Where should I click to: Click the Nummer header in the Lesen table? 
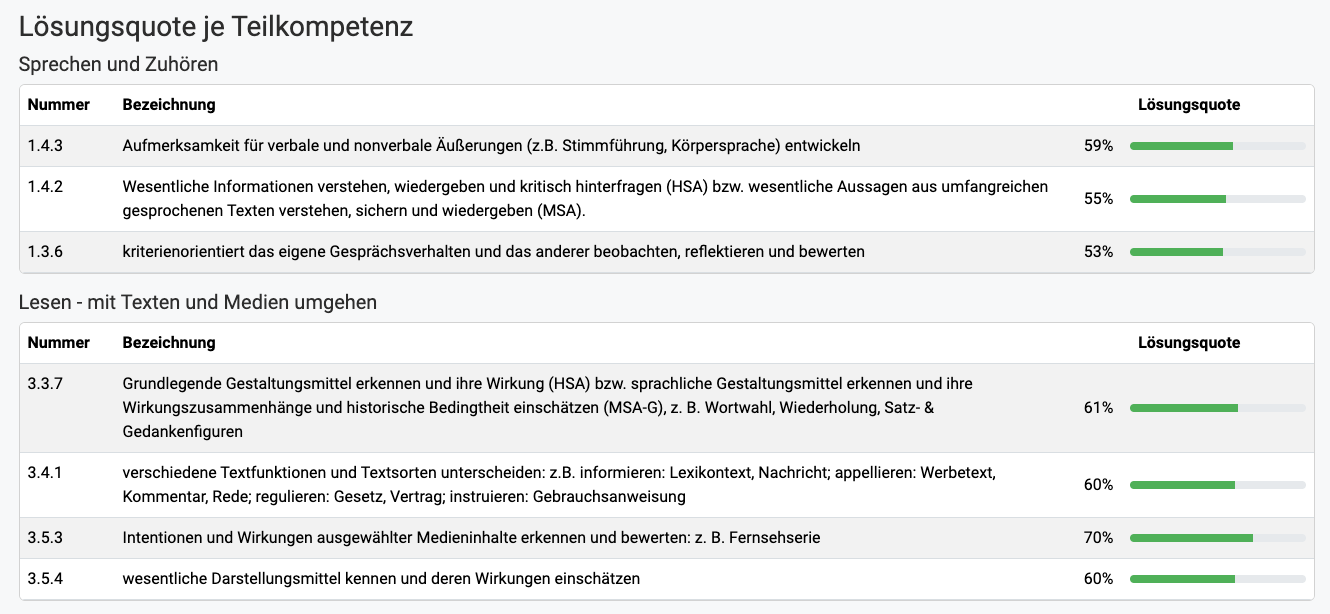(59, 343)
